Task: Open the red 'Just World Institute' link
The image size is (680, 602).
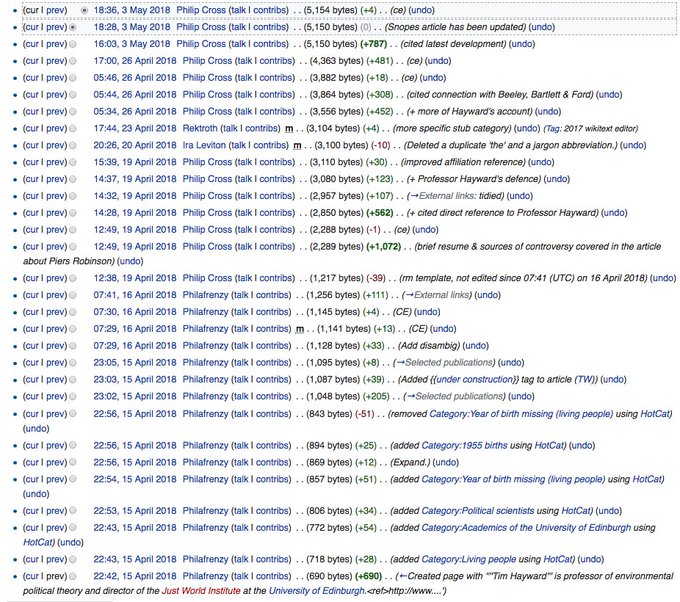Action: point(201,591)
